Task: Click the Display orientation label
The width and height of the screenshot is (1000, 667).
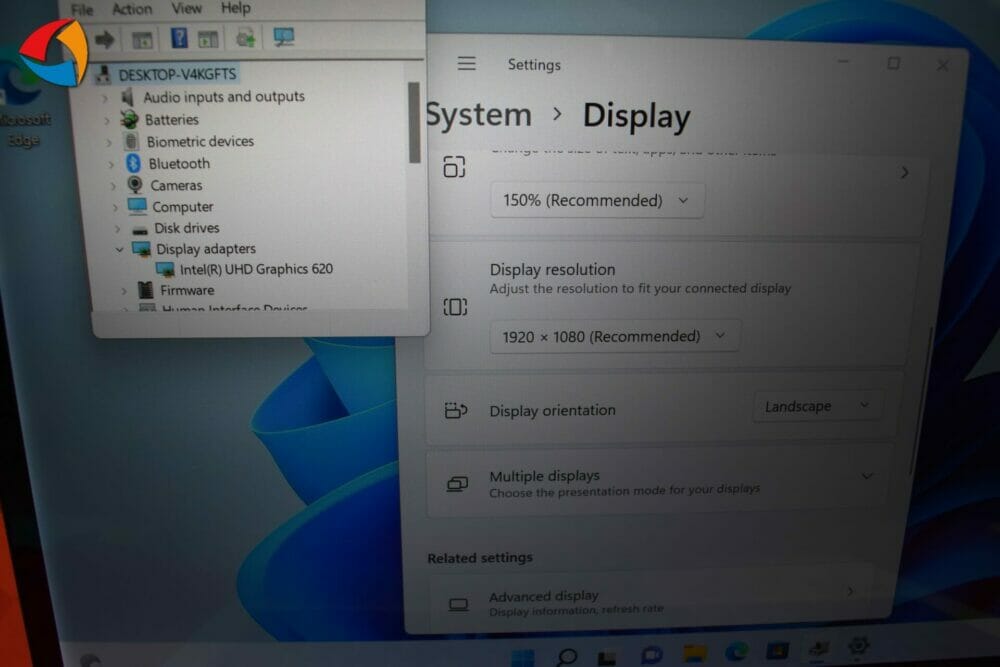Action: click(x=552, y=411)
